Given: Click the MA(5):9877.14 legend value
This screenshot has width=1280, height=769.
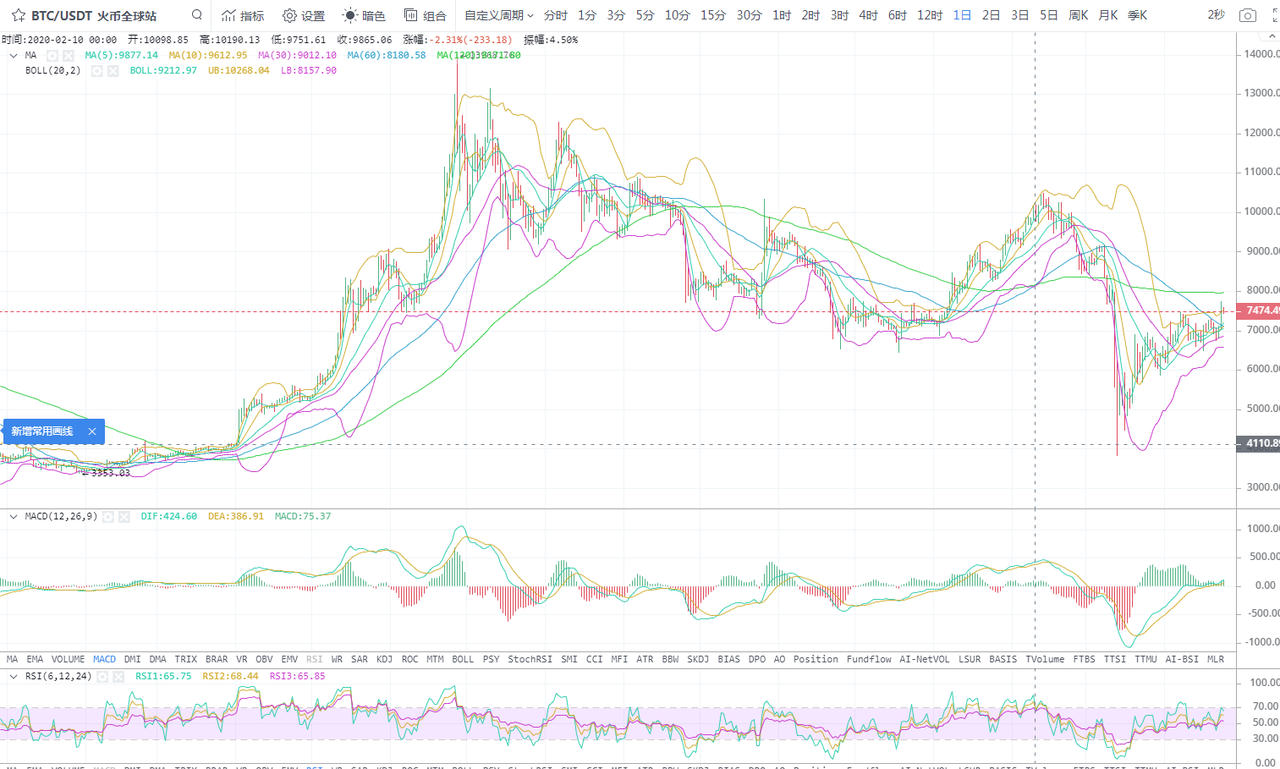Looking at the screenshot, I should 122,55.
